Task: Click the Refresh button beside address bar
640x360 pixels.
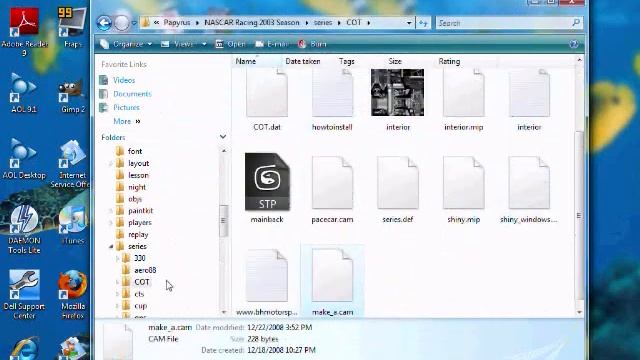Action: tap(423, 23)
